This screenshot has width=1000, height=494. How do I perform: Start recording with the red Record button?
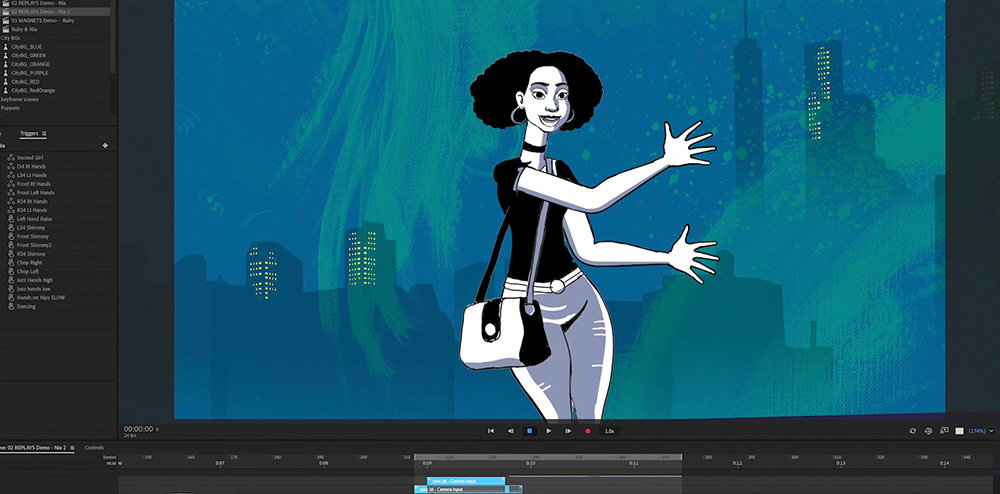(x=587, y=431)
